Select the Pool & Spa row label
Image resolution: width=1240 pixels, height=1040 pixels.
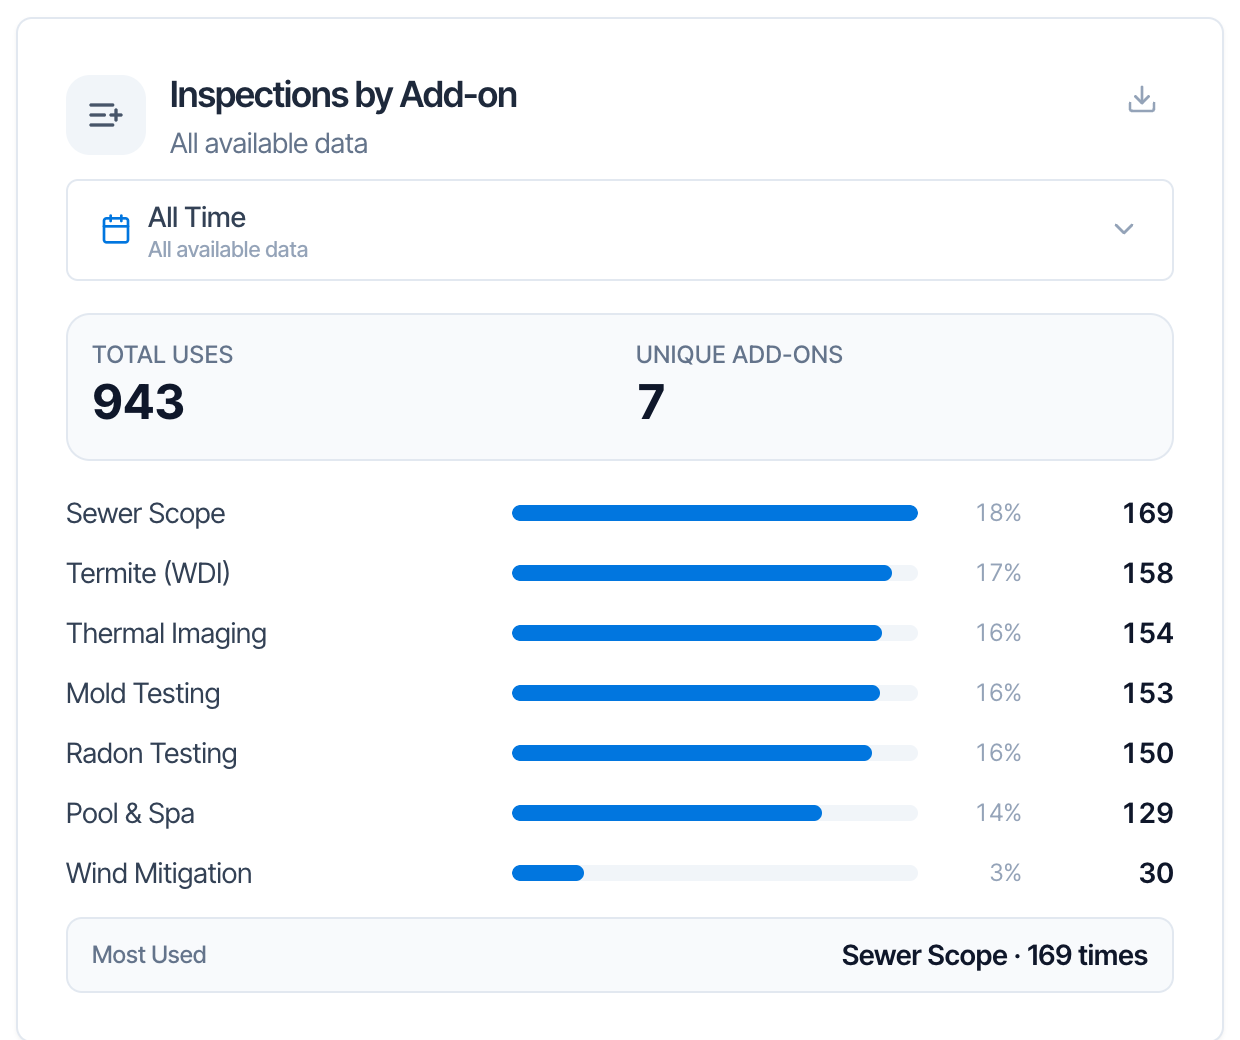click(130, 814)
